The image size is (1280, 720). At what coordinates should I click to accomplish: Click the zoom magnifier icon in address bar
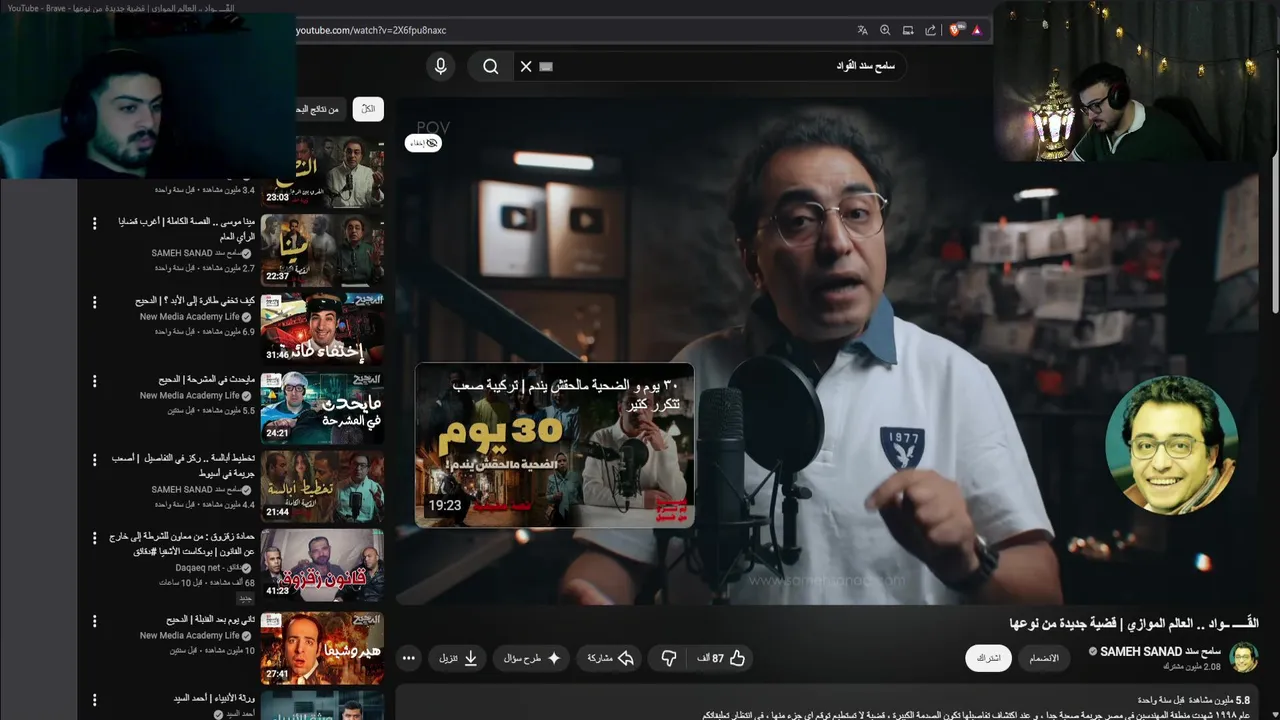885,30
